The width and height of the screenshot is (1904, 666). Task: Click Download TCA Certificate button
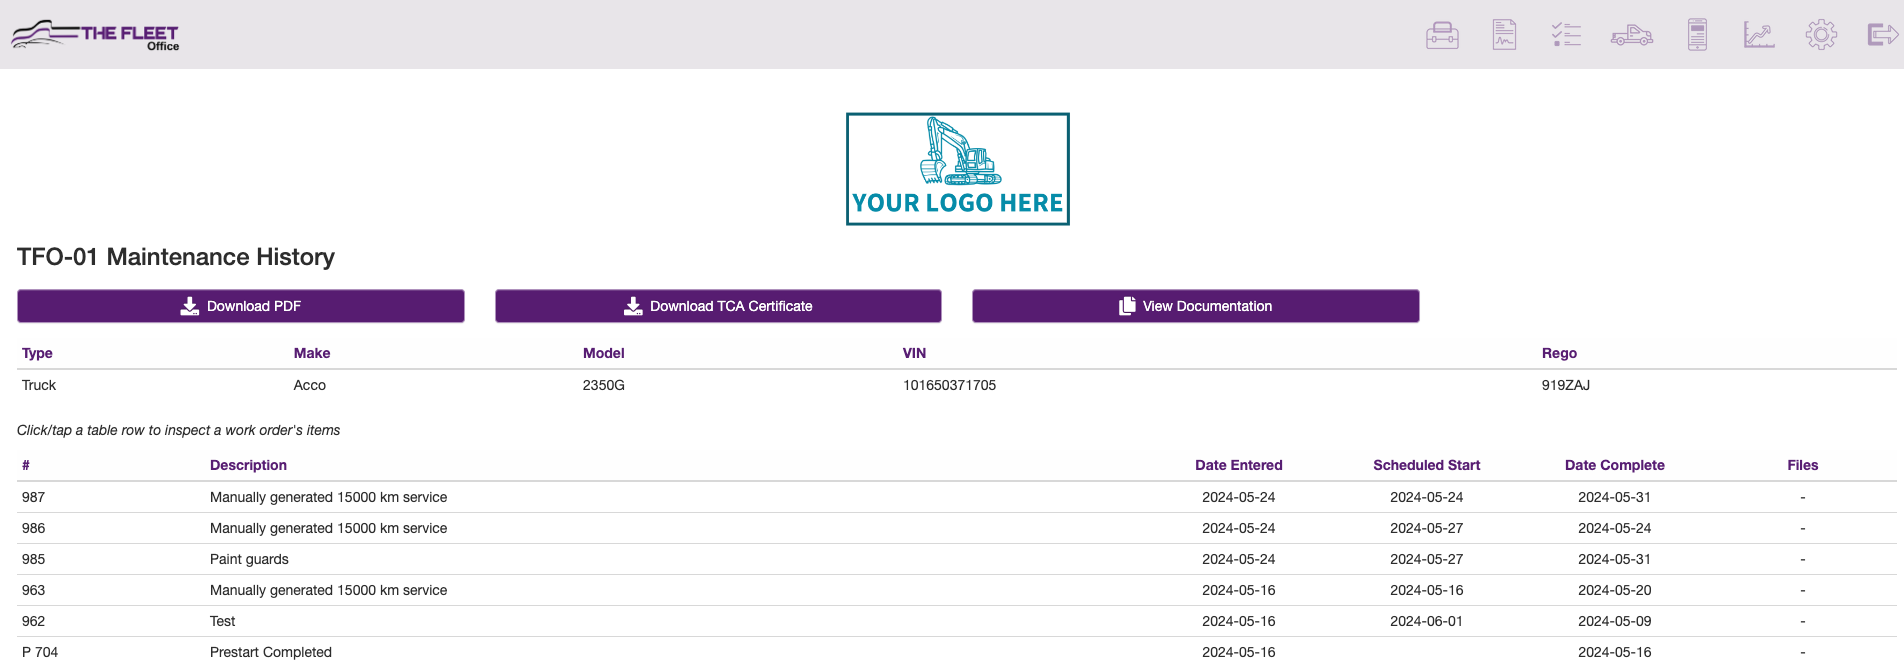point(718,306)
